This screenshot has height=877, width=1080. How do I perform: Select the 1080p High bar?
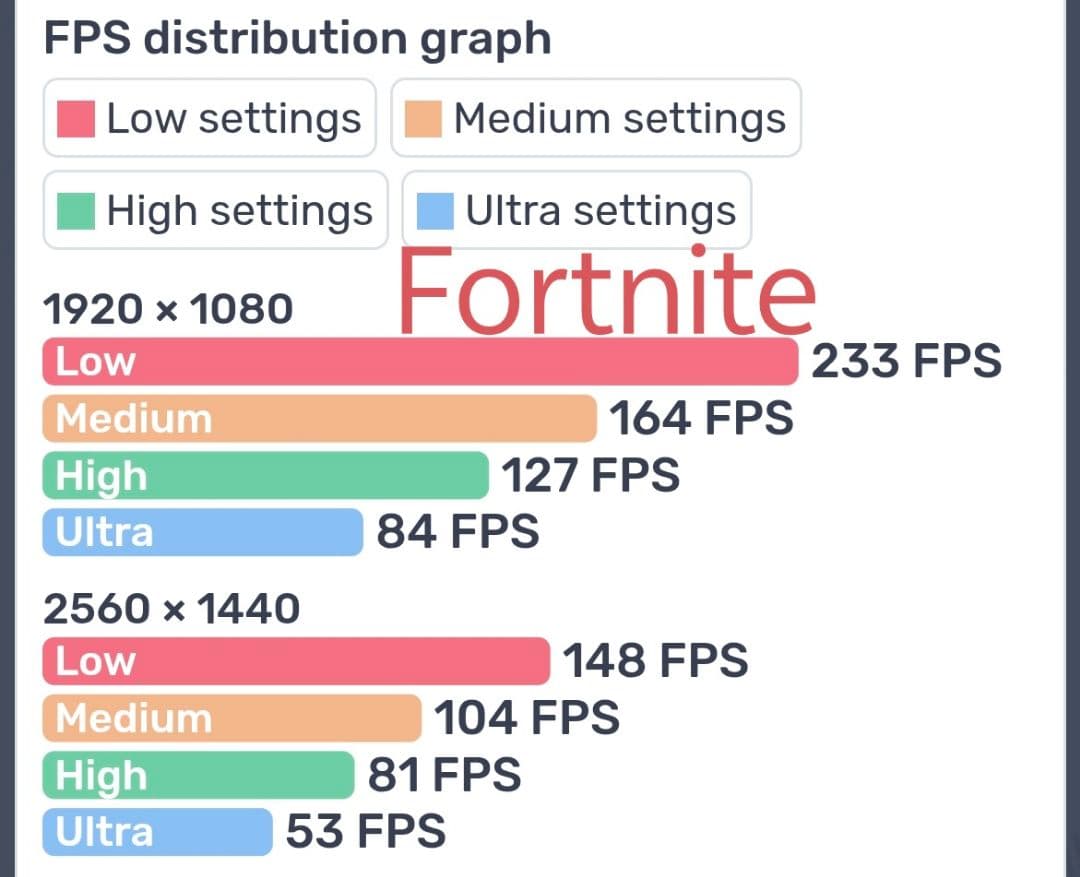pyautogui.click(x=265, y=475)
